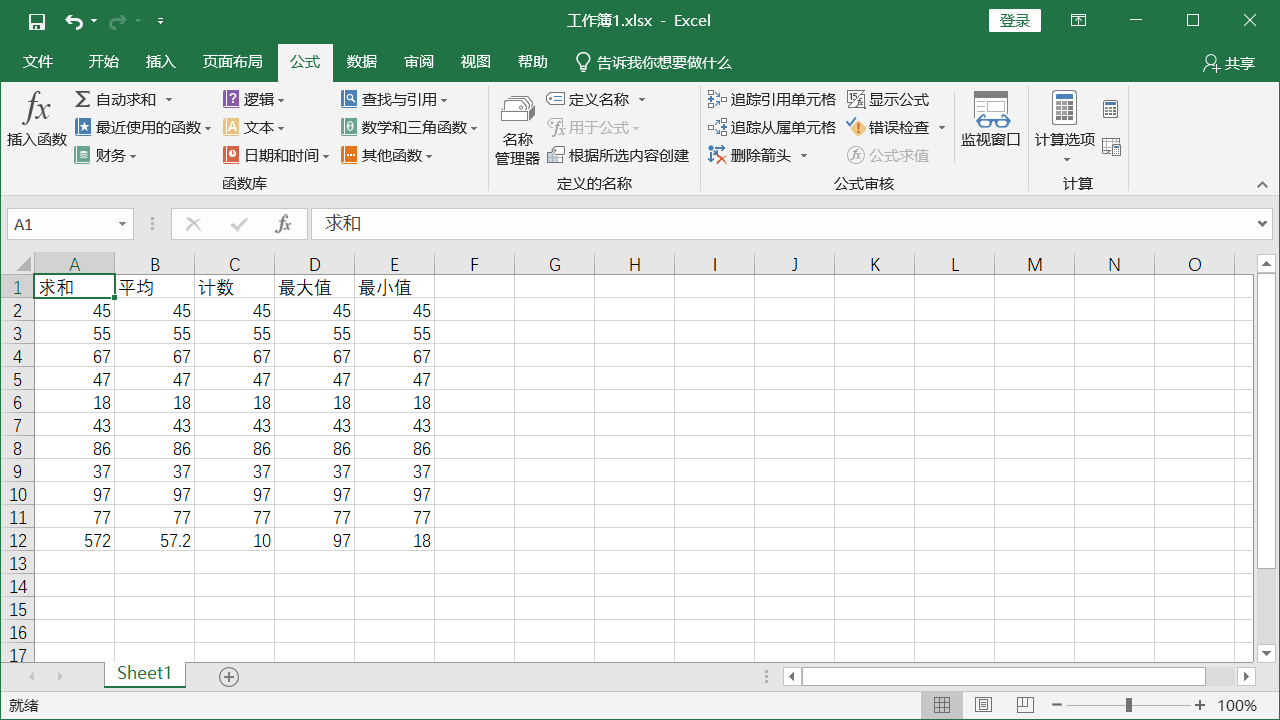Click the 插入函数 (Insert Function) fx icon

click(37, 108)
